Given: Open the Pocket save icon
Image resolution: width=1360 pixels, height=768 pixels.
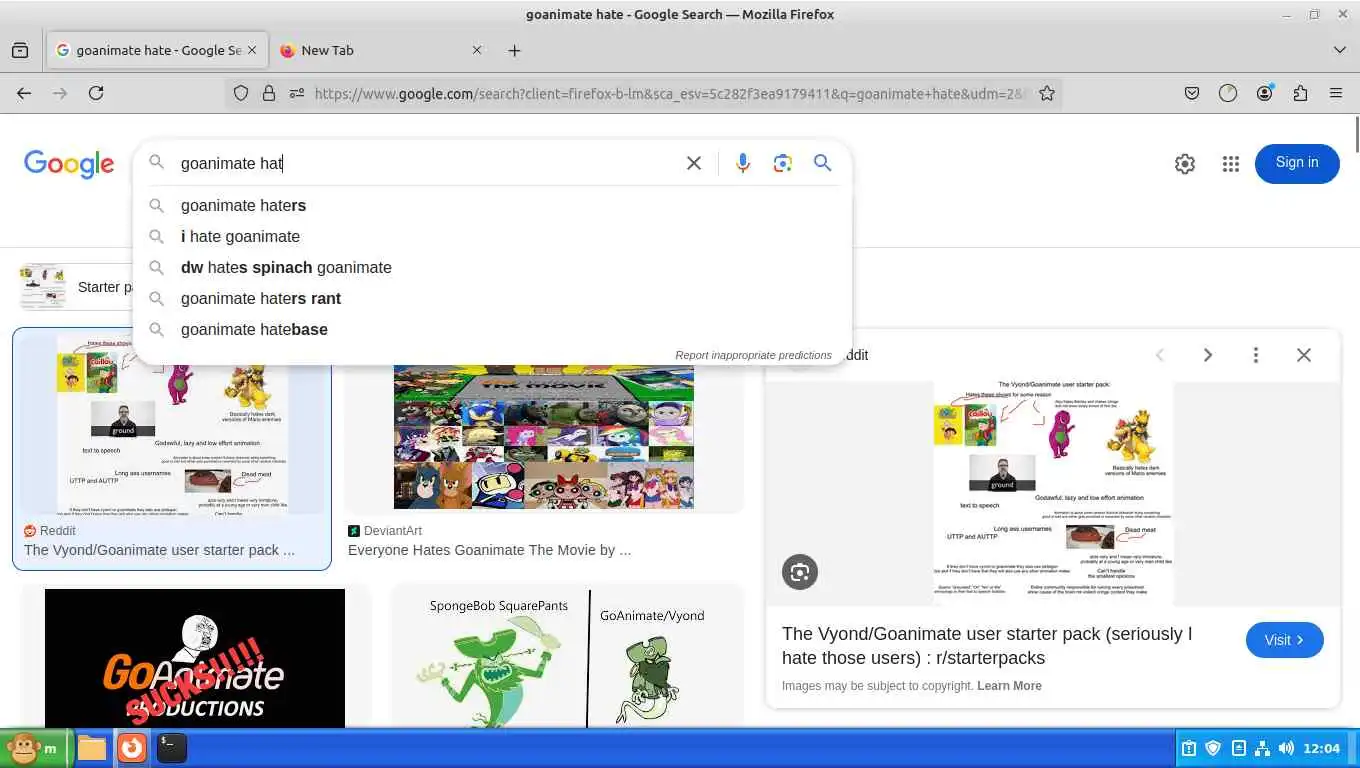Looking at the screenshot, I should click(x=1192, y=93).
